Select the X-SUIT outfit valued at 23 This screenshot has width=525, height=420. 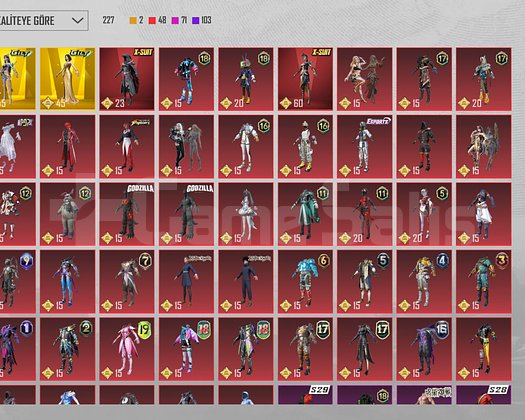[127, 79]
